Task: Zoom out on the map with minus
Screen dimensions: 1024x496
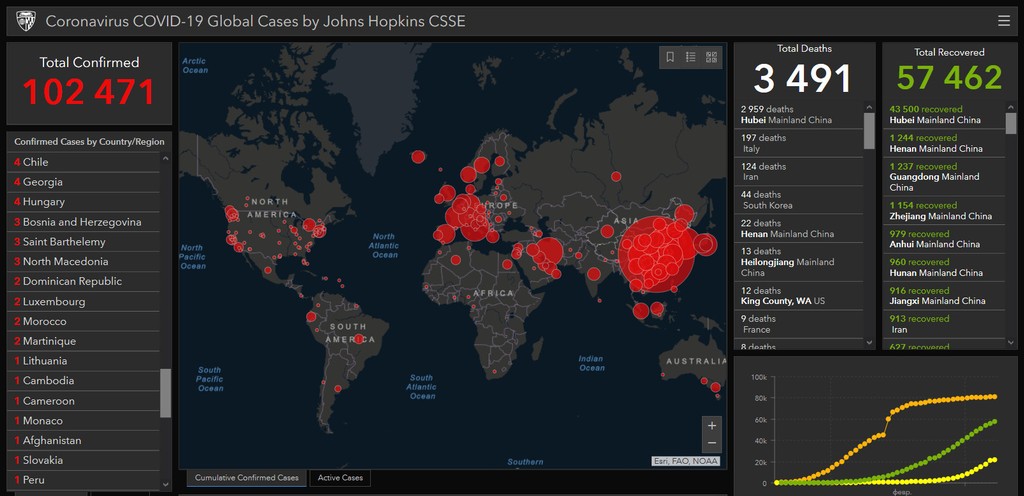Action: (712, 443)
